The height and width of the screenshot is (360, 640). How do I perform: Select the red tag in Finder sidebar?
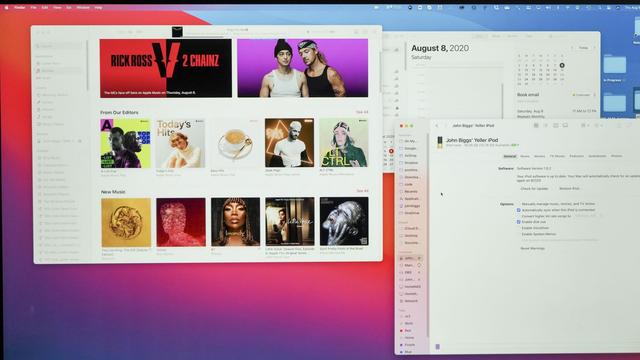pyautogui.click(x=407, y=331)
